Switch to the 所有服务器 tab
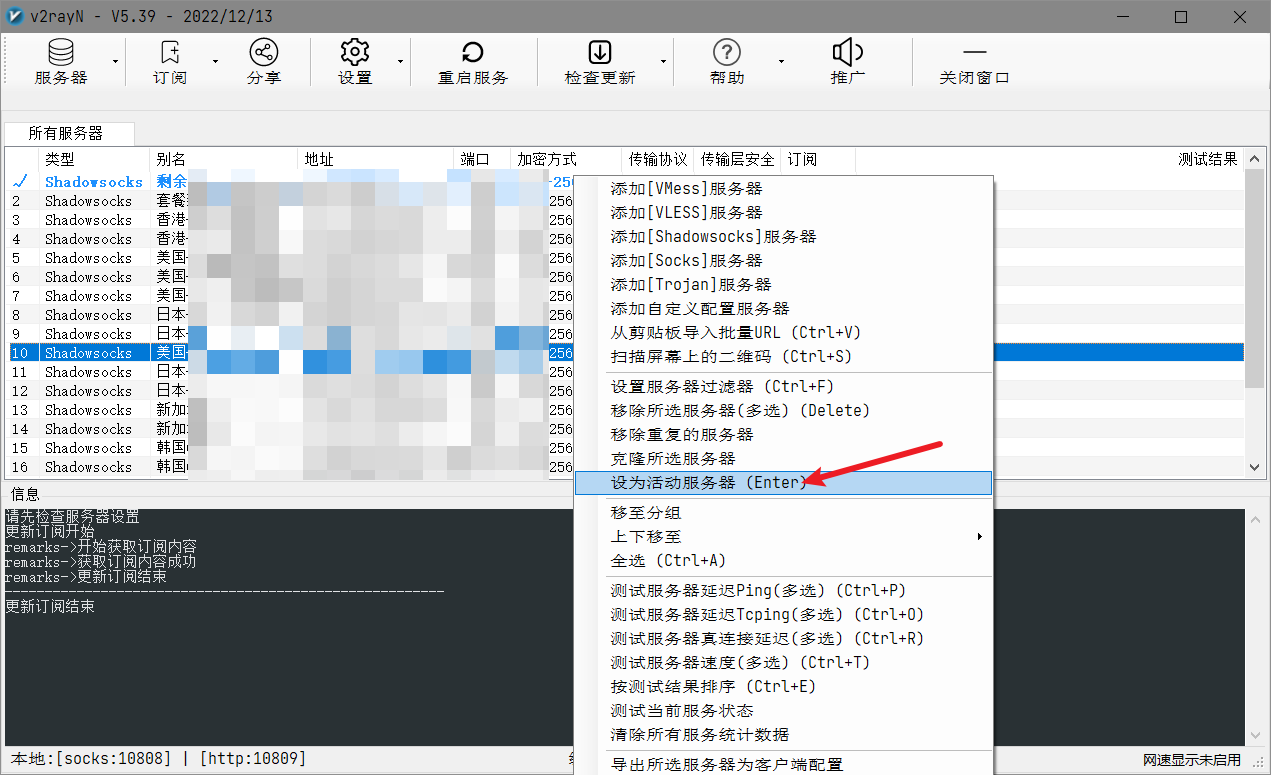 66,133
